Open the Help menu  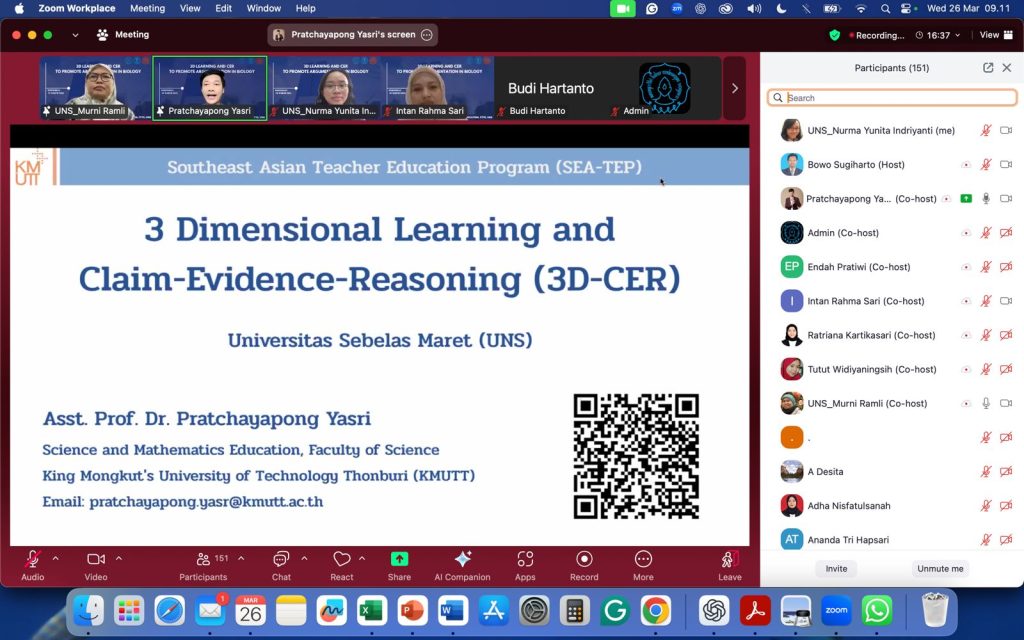click(306, 8)
